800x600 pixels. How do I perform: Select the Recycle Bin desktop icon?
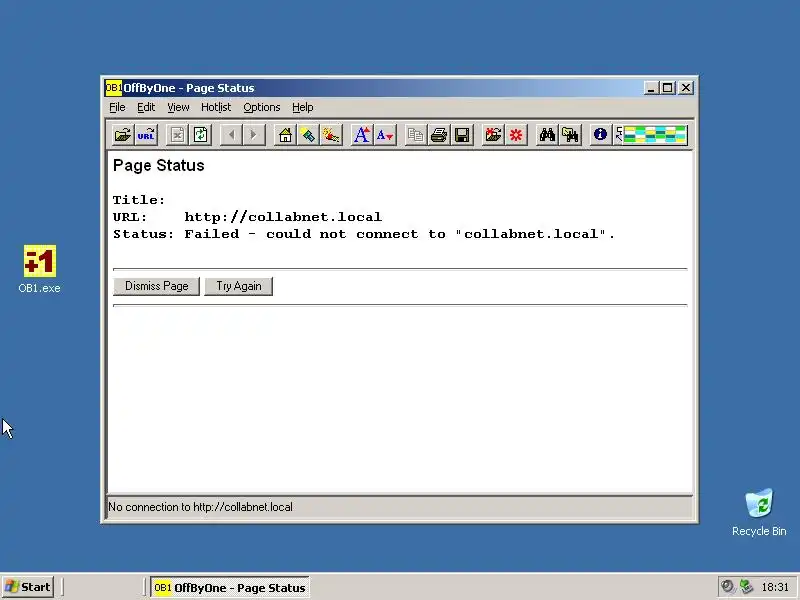pos(759,513)
